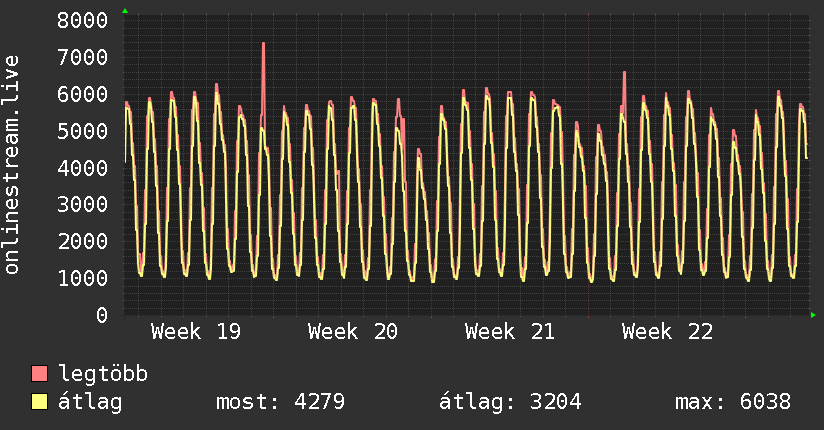Select the átlag: 3204 statistic

510,402
